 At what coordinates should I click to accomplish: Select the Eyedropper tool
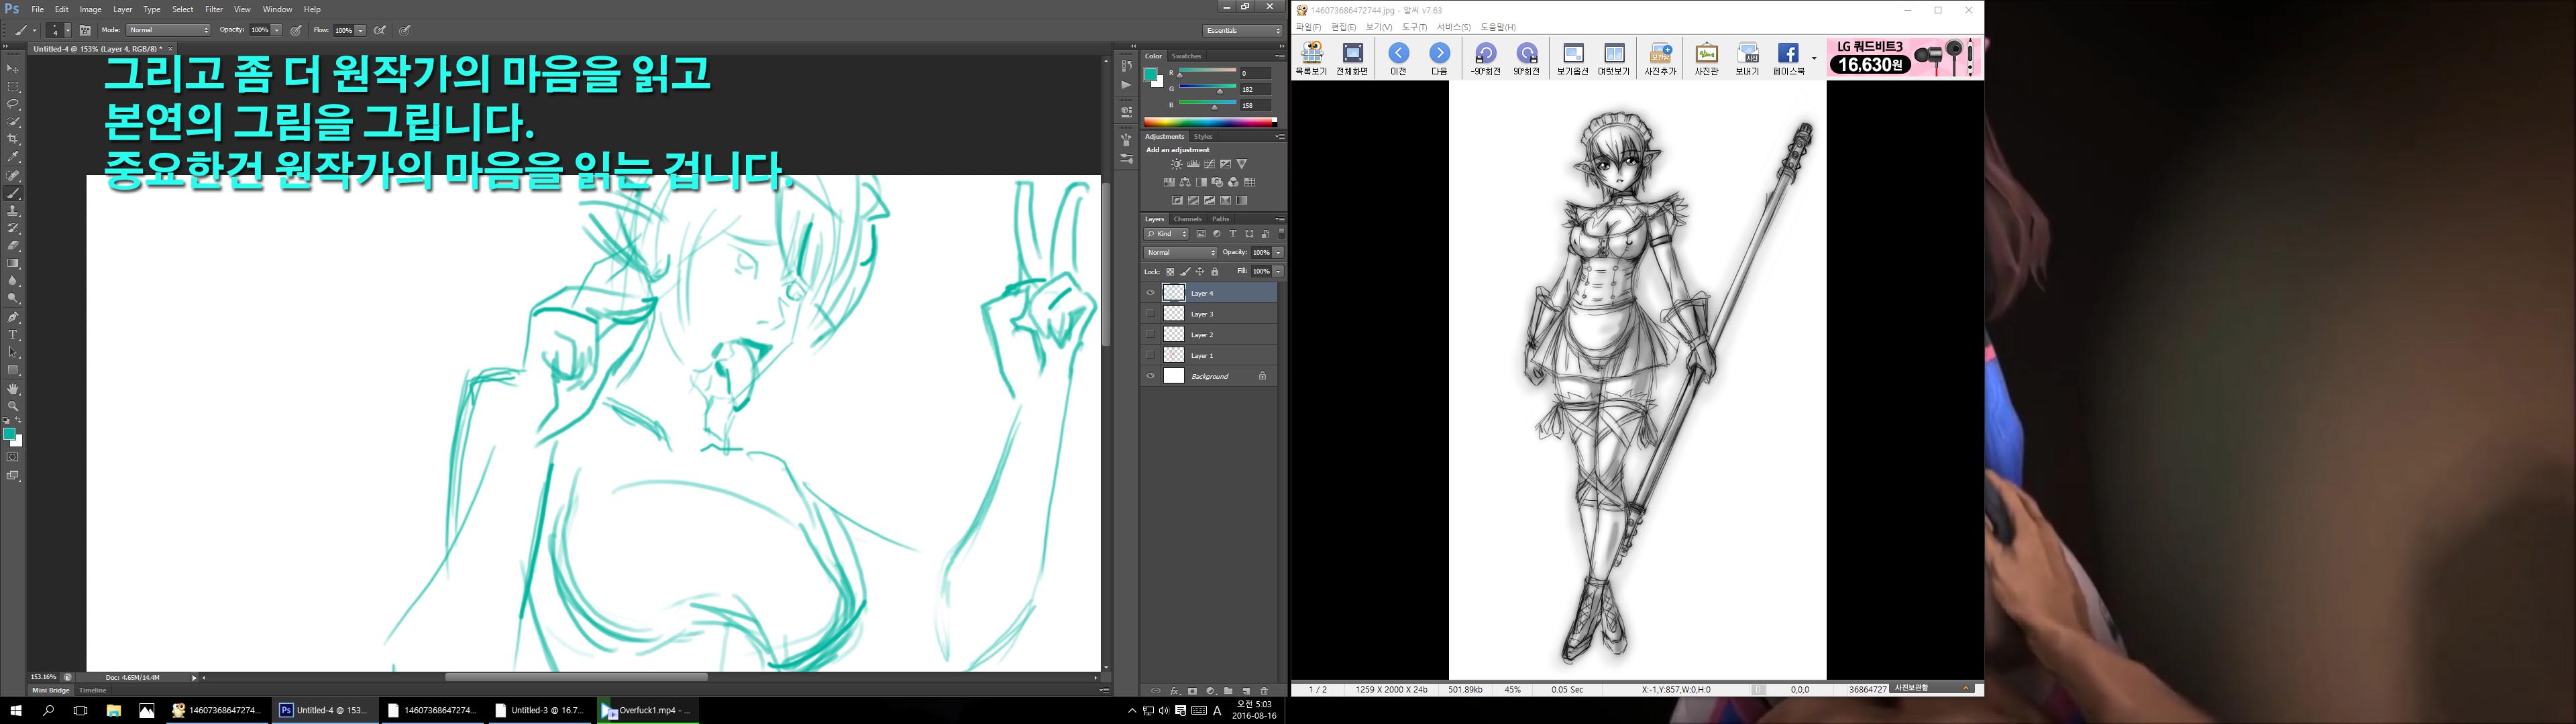point(13,157)
